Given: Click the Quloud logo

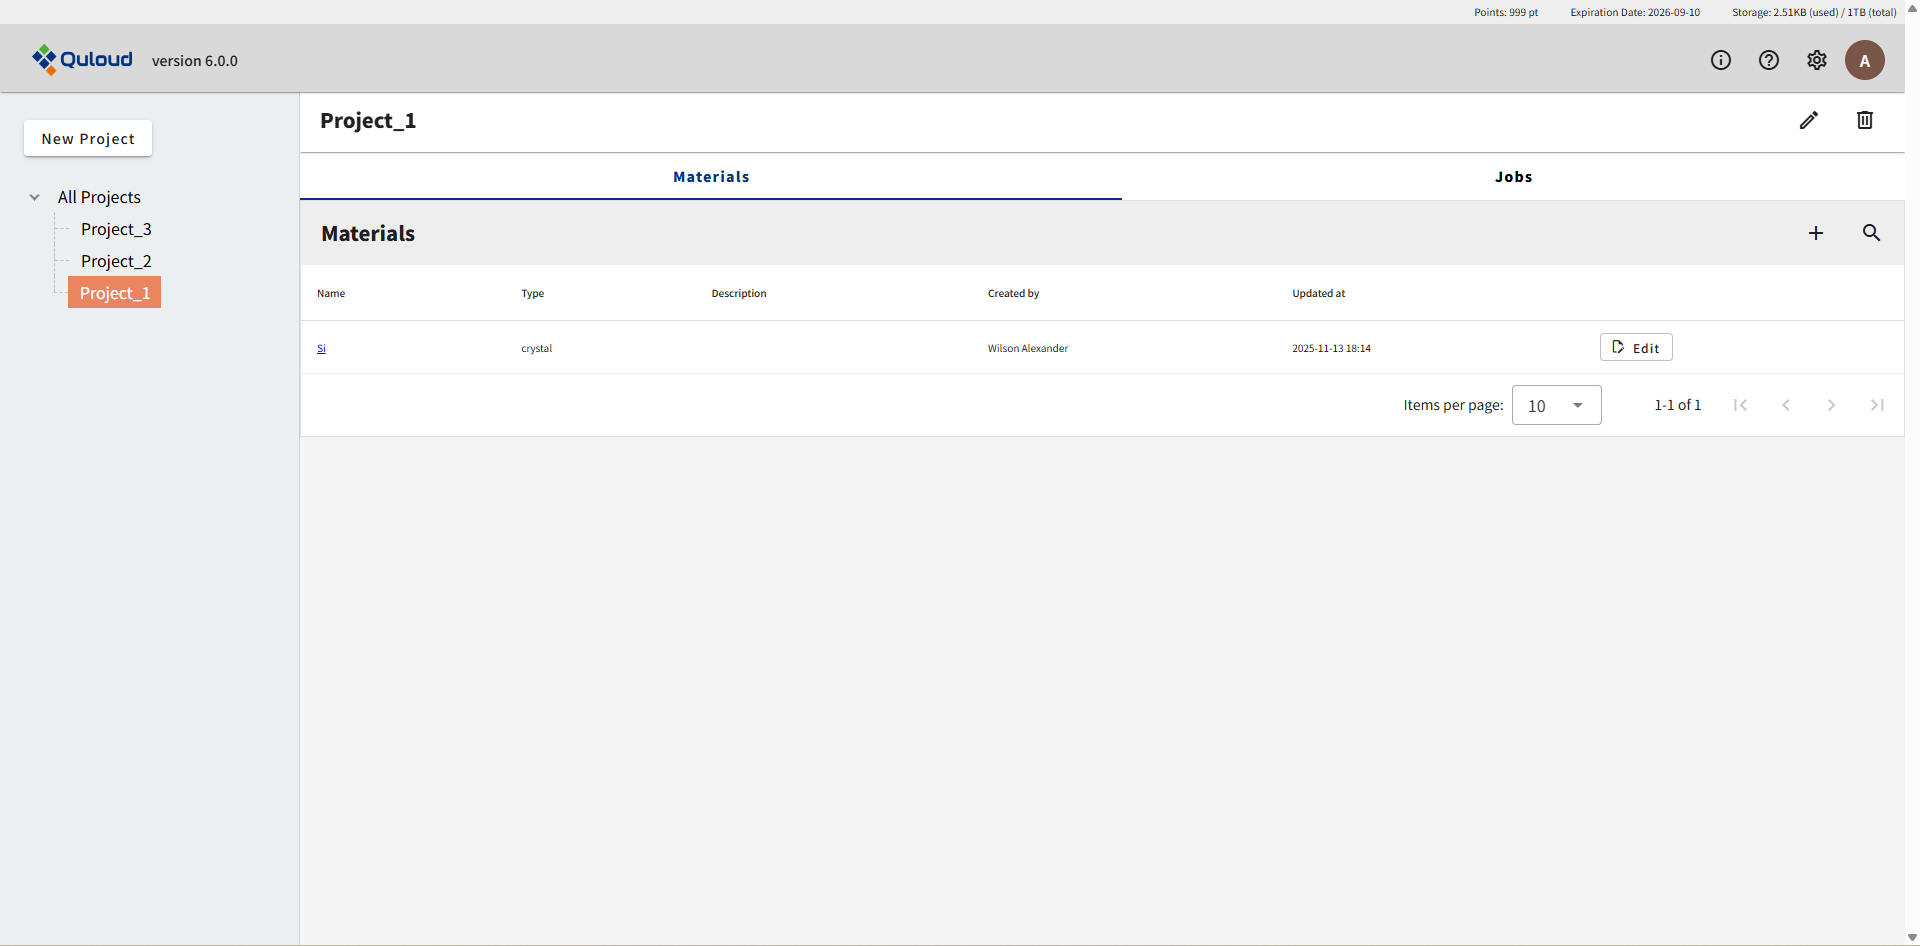Looking at the screenshot, I should pos(82,60).
